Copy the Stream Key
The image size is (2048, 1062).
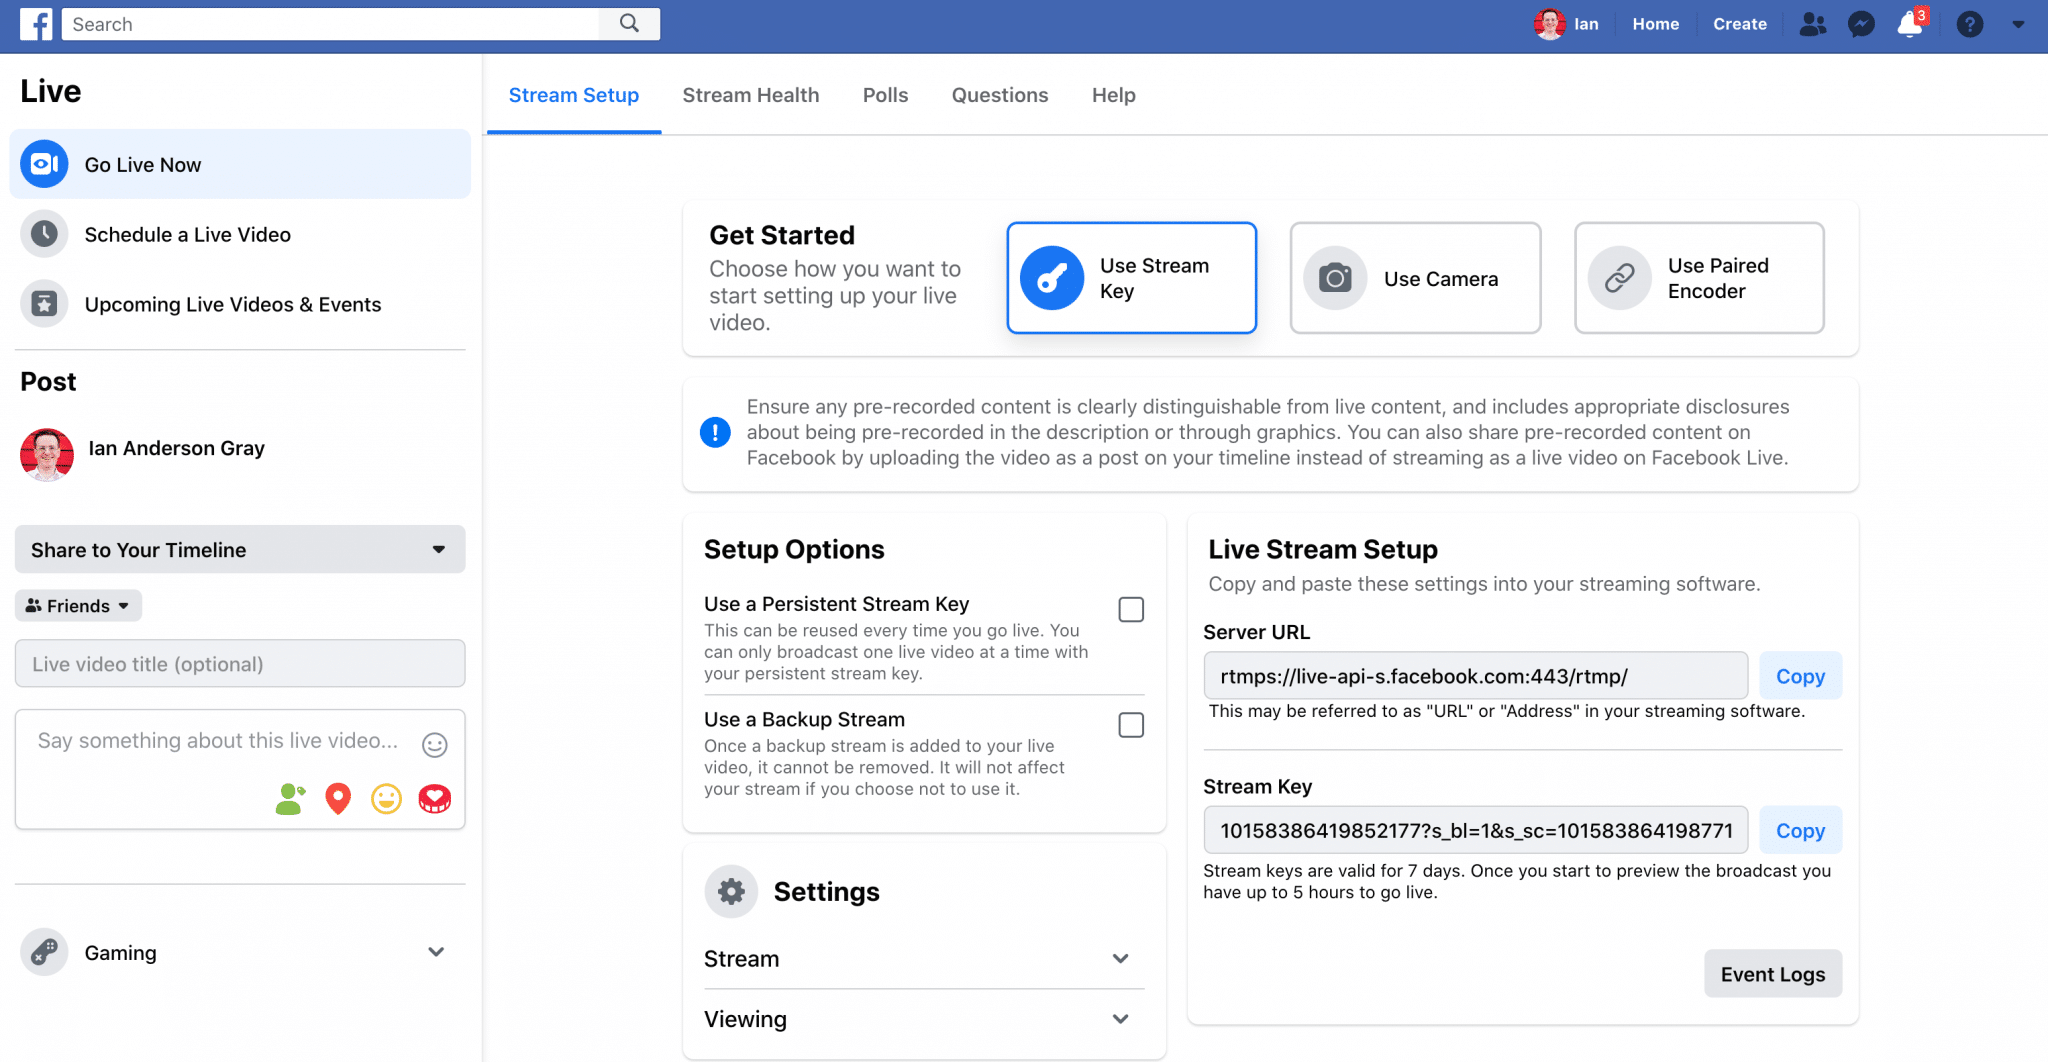[x=1800, y=830]
